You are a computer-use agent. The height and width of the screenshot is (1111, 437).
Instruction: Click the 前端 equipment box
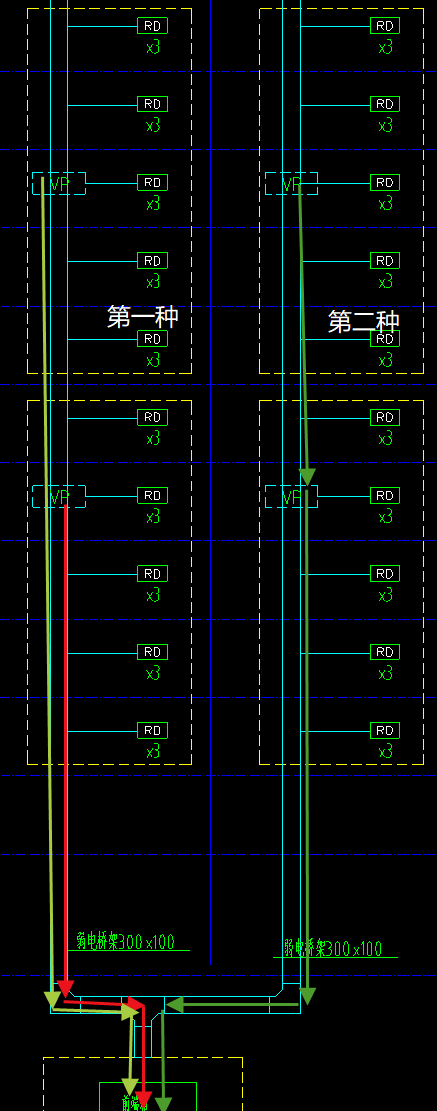(148, 1097)
